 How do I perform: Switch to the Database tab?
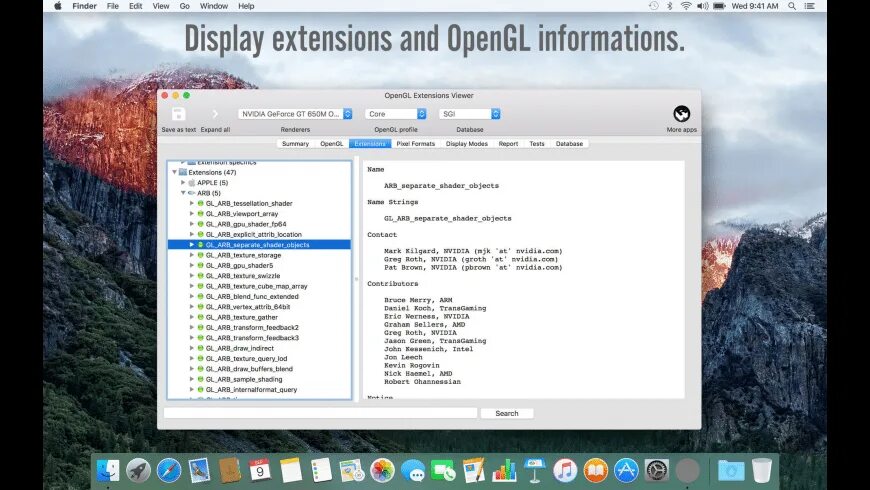coord(569,144)
